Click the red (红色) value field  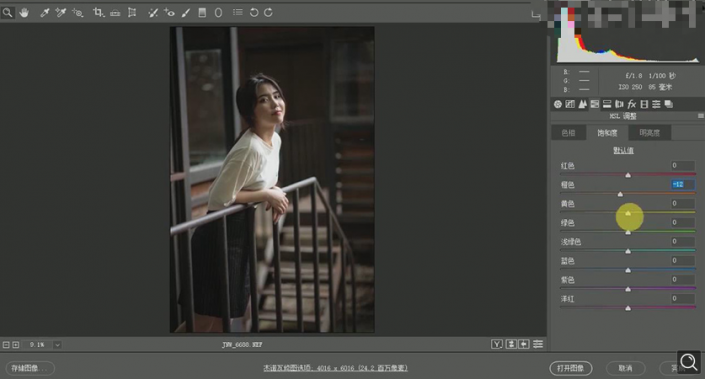point(683,165)
